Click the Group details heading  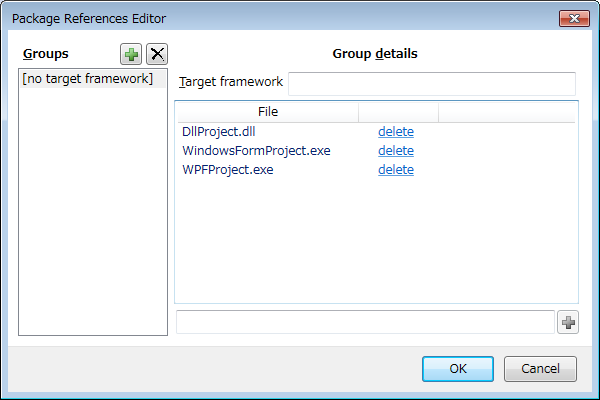pyautogui.click(x=375, y=54)
